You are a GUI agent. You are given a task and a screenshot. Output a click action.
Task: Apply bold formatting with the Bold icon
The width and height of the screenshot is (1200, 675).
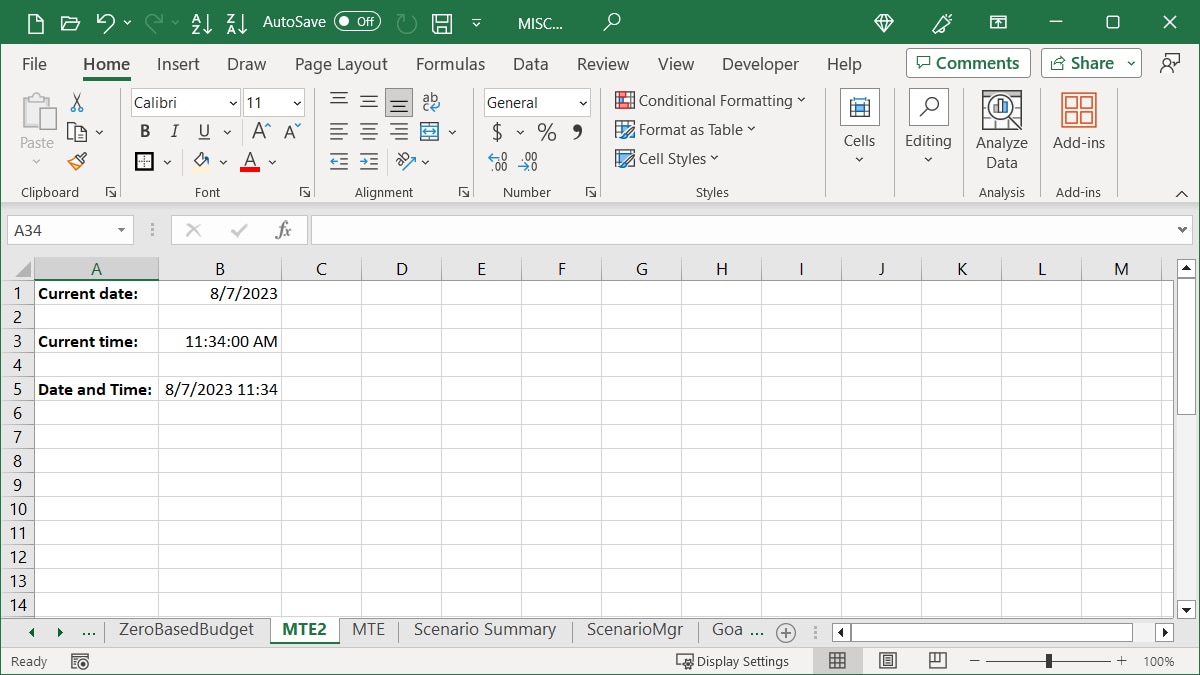pyautogui.click(x=144, y=131)
